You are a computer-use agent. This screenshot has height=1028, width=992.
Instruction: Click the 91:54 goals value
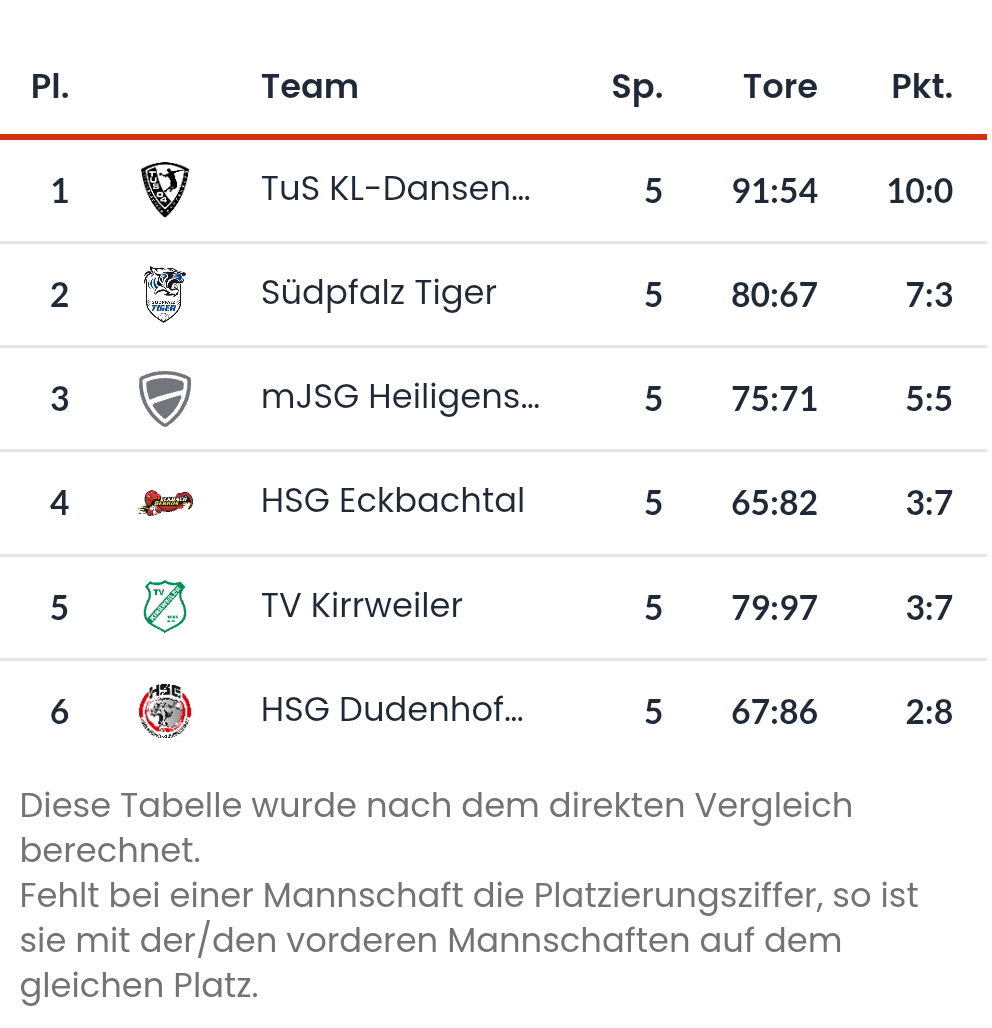click(774, 191)
